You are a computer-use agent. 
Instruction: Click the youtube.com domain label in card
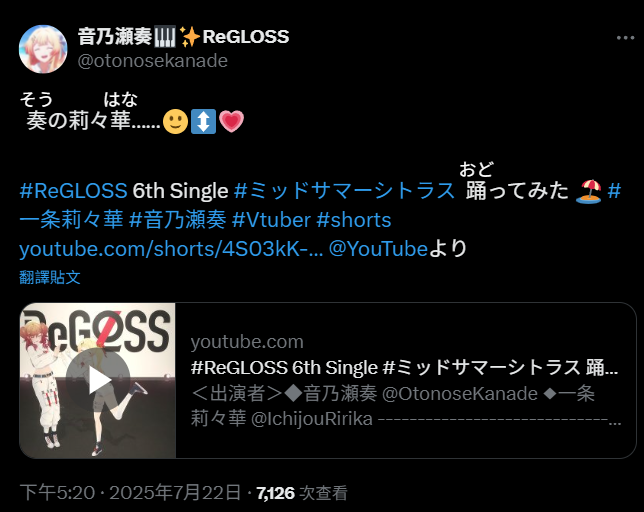click(x=247, y=342)
